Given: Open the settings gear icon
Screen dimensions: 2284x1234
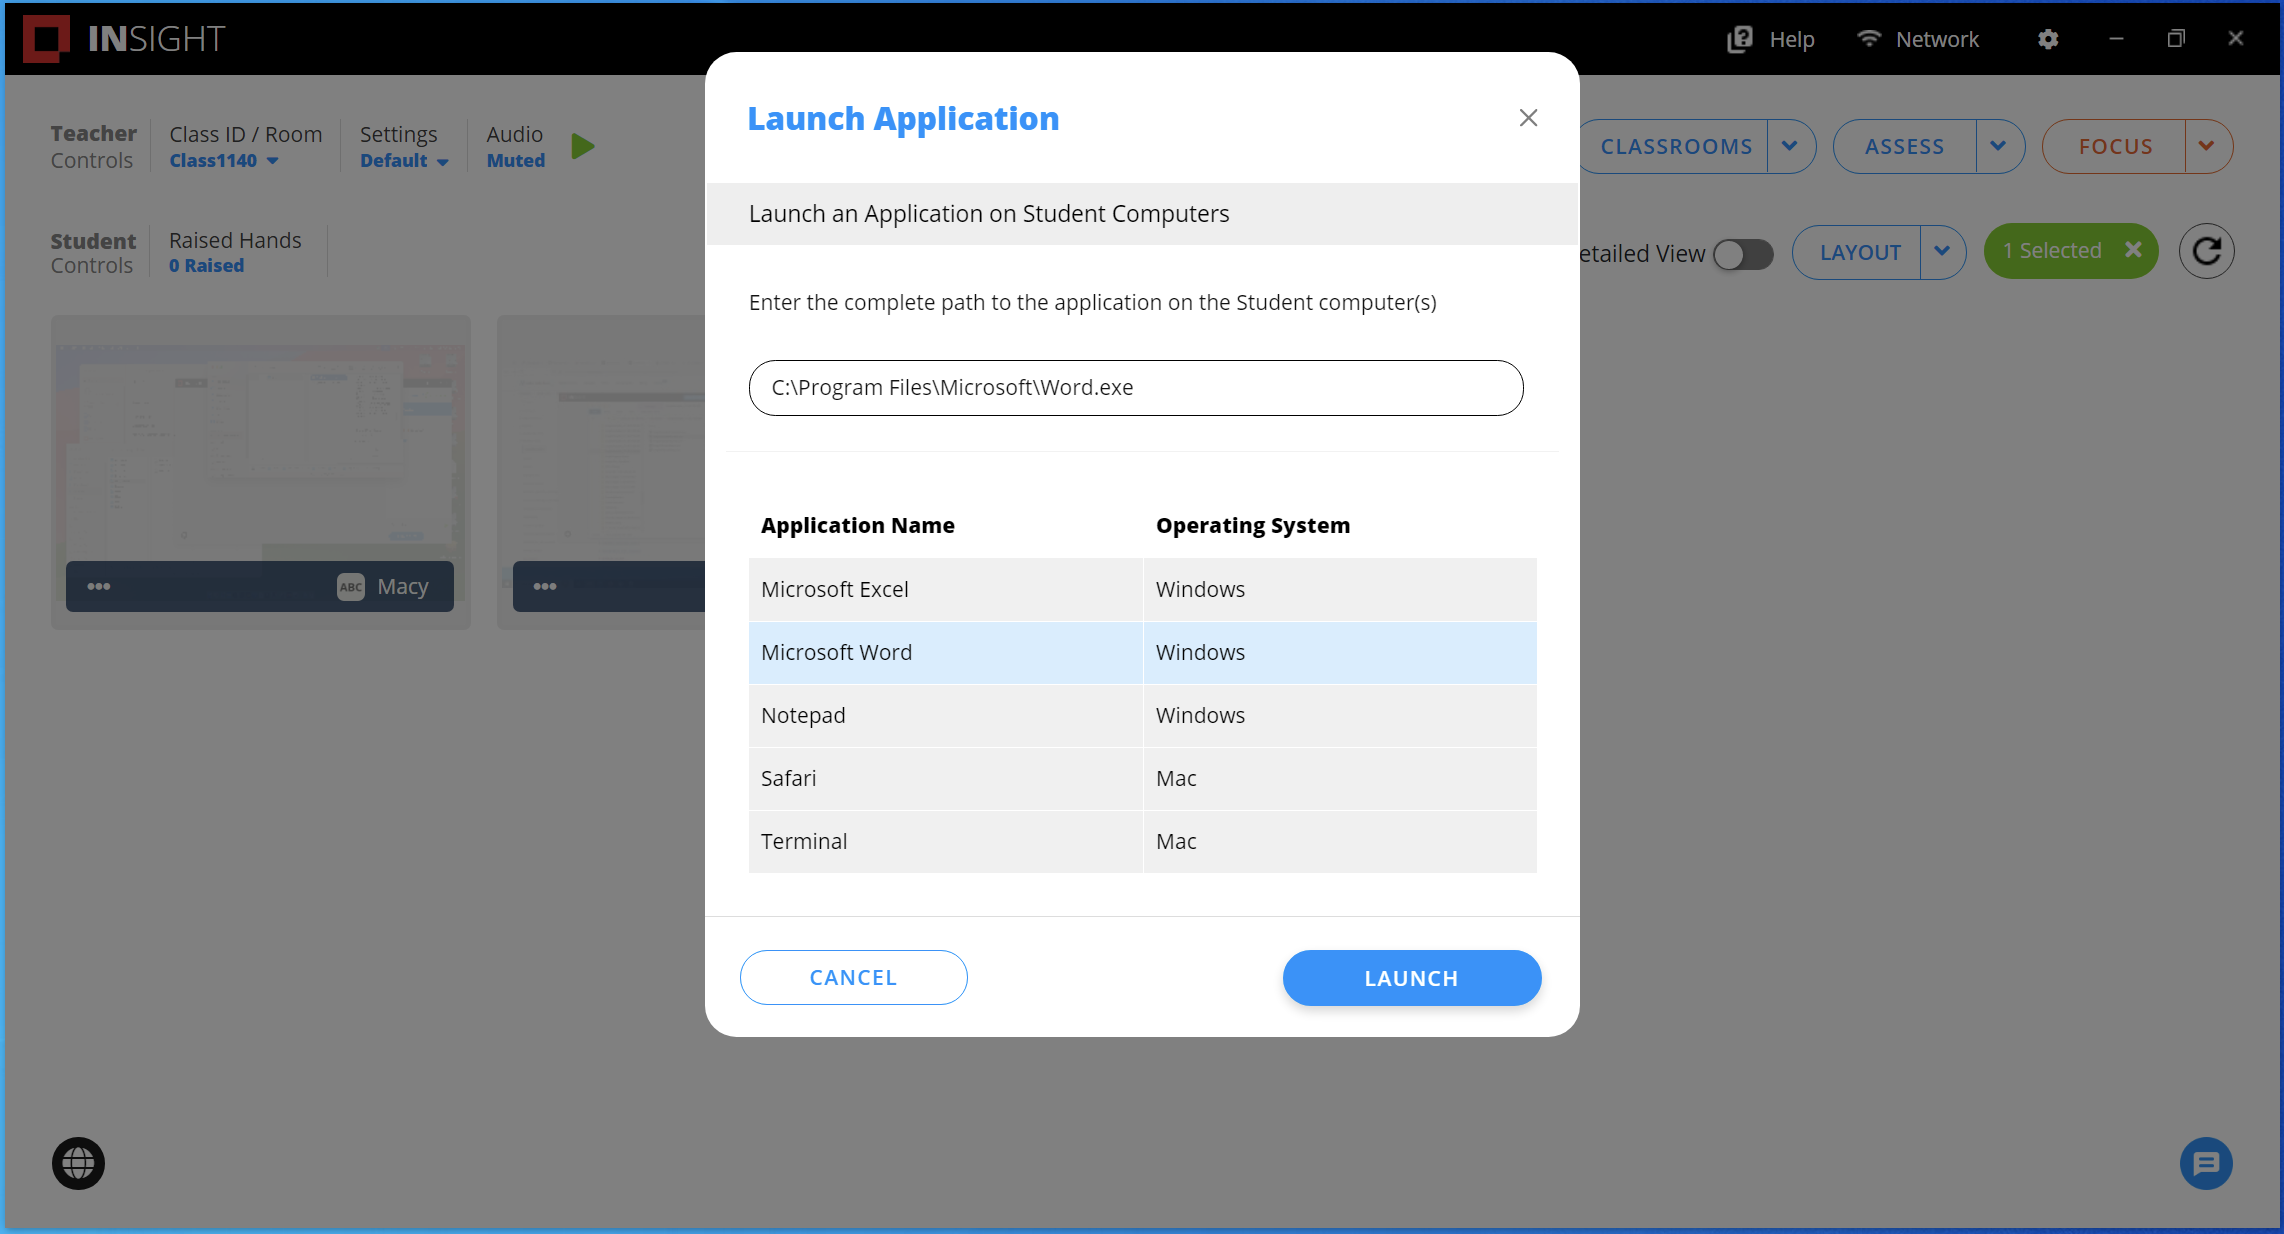Looking at the screenshot, I should point(2048,39).
